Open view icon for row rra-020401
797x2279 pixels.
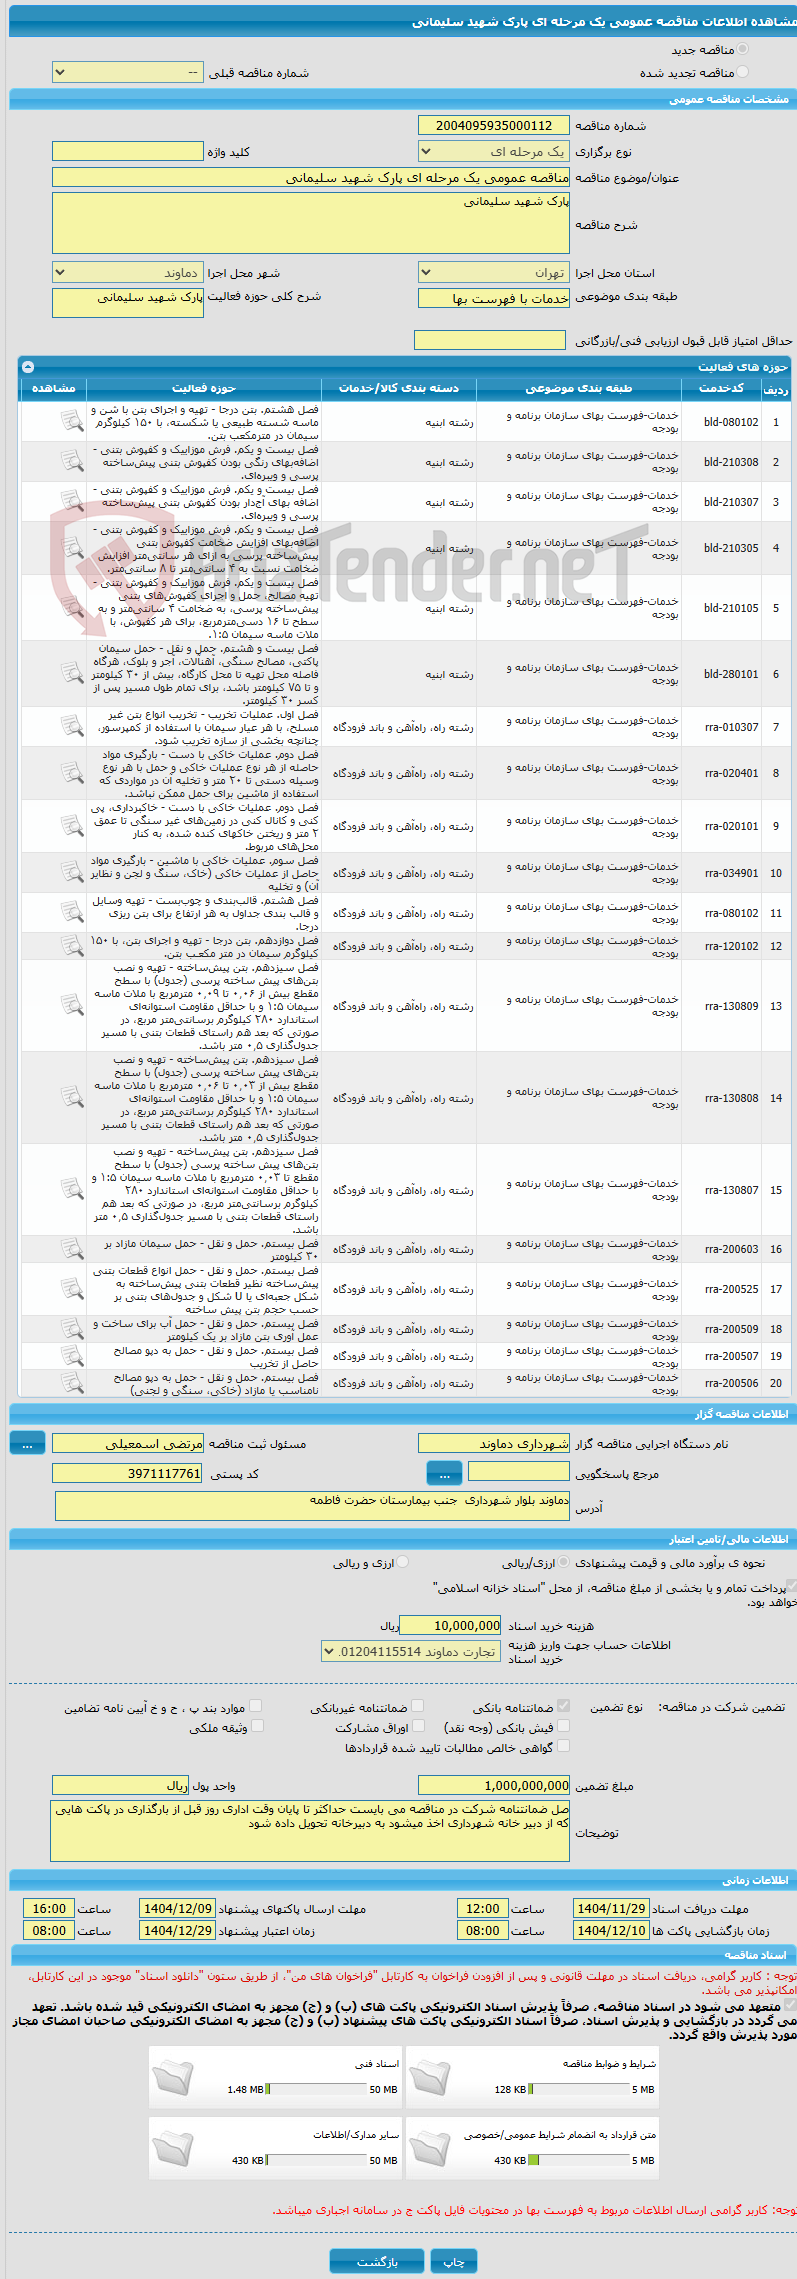point(72,773)
